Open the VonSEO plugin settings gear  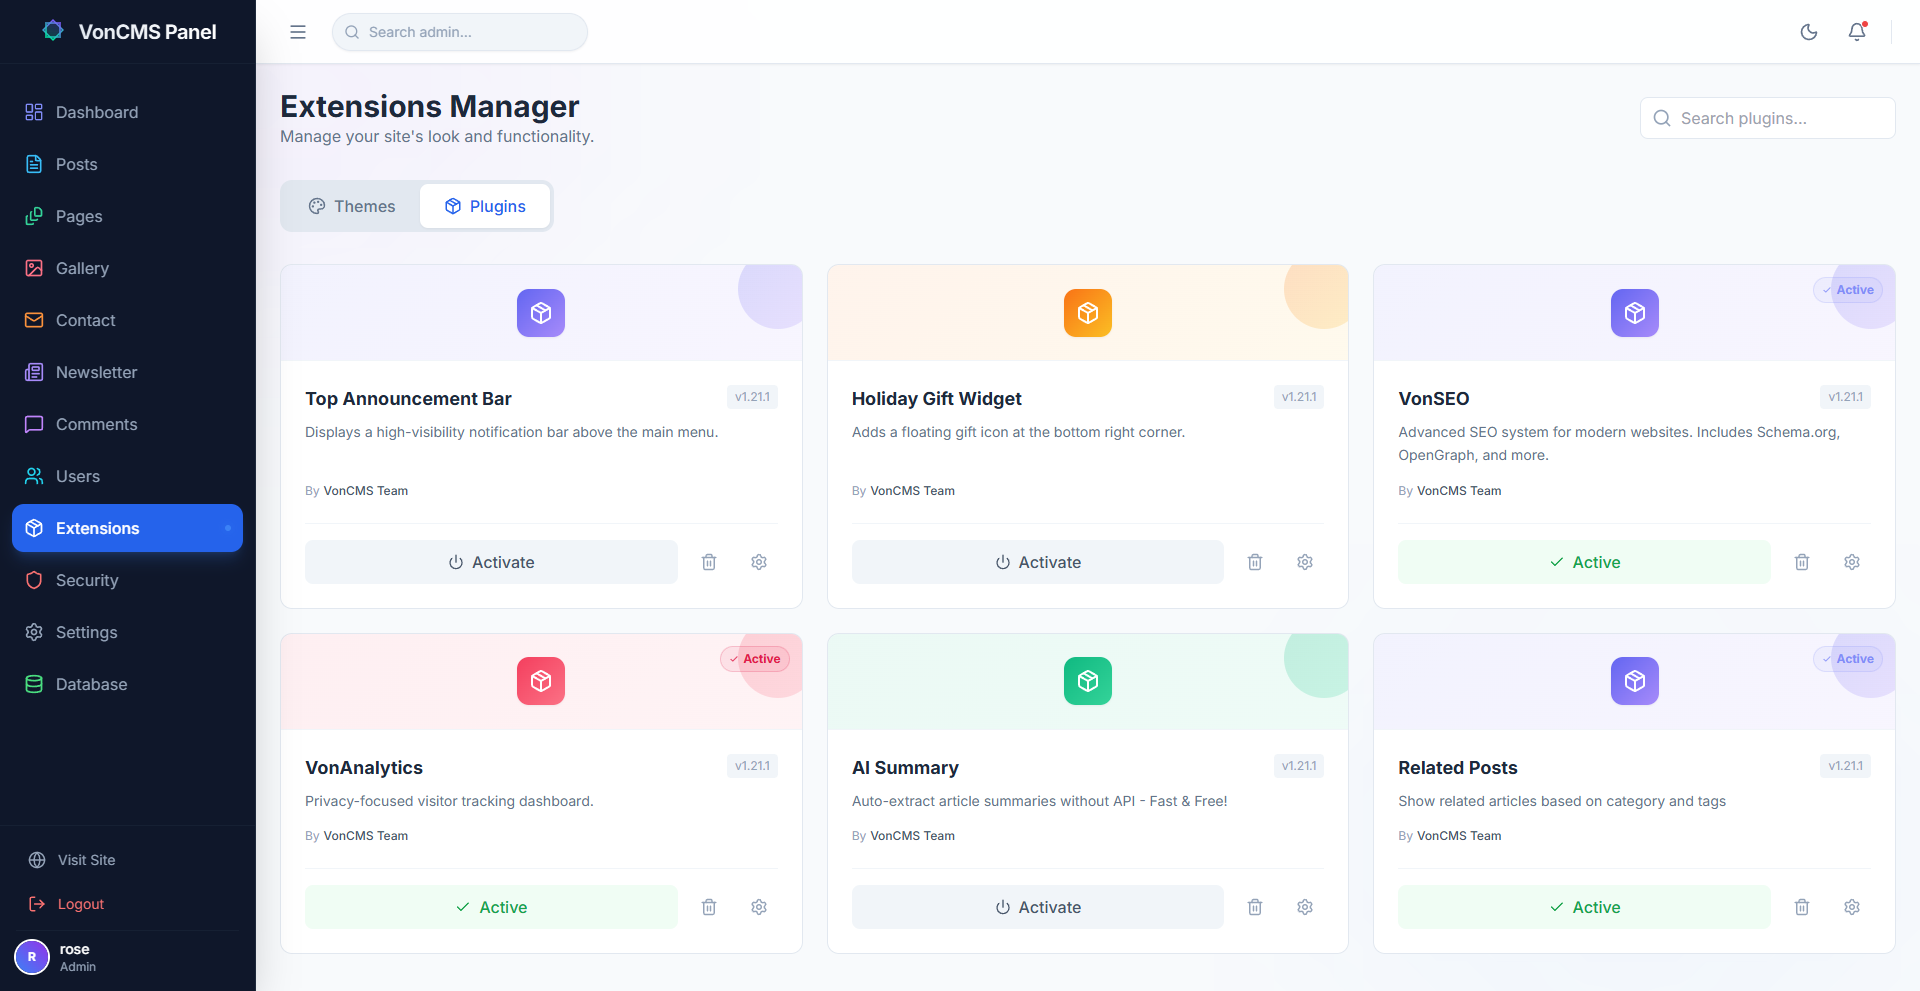pyautogui.click(x=1851, y=562)
